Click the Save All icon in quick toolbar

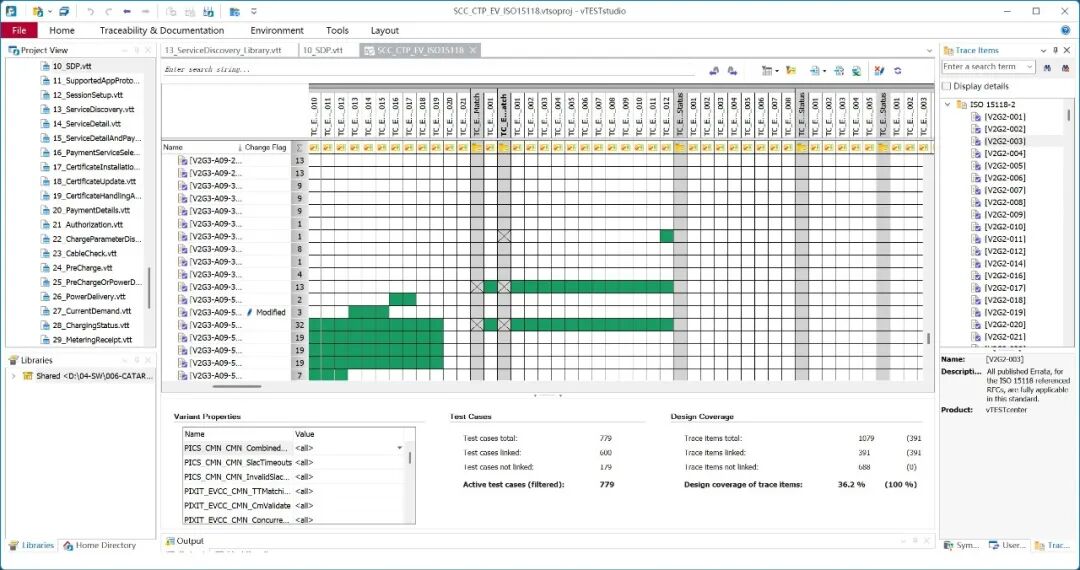click(x=63, y=11)
